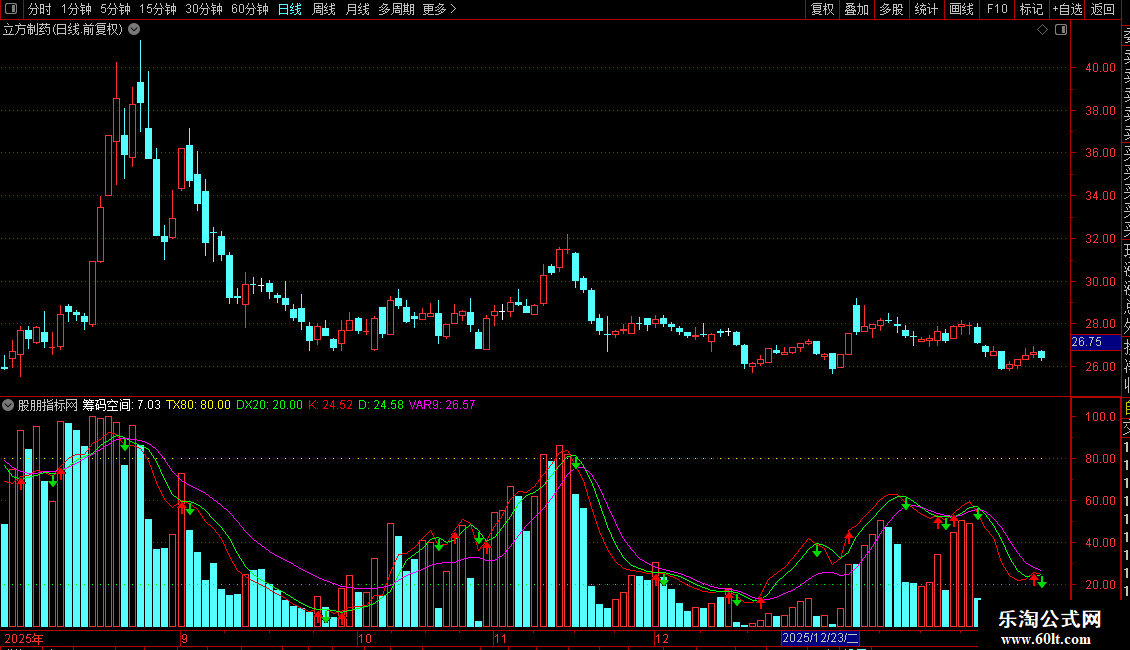The height and width of the screenshot is (650, 1130).
Task: Click the 32.00 price axis label
Action: (1100, 239)
